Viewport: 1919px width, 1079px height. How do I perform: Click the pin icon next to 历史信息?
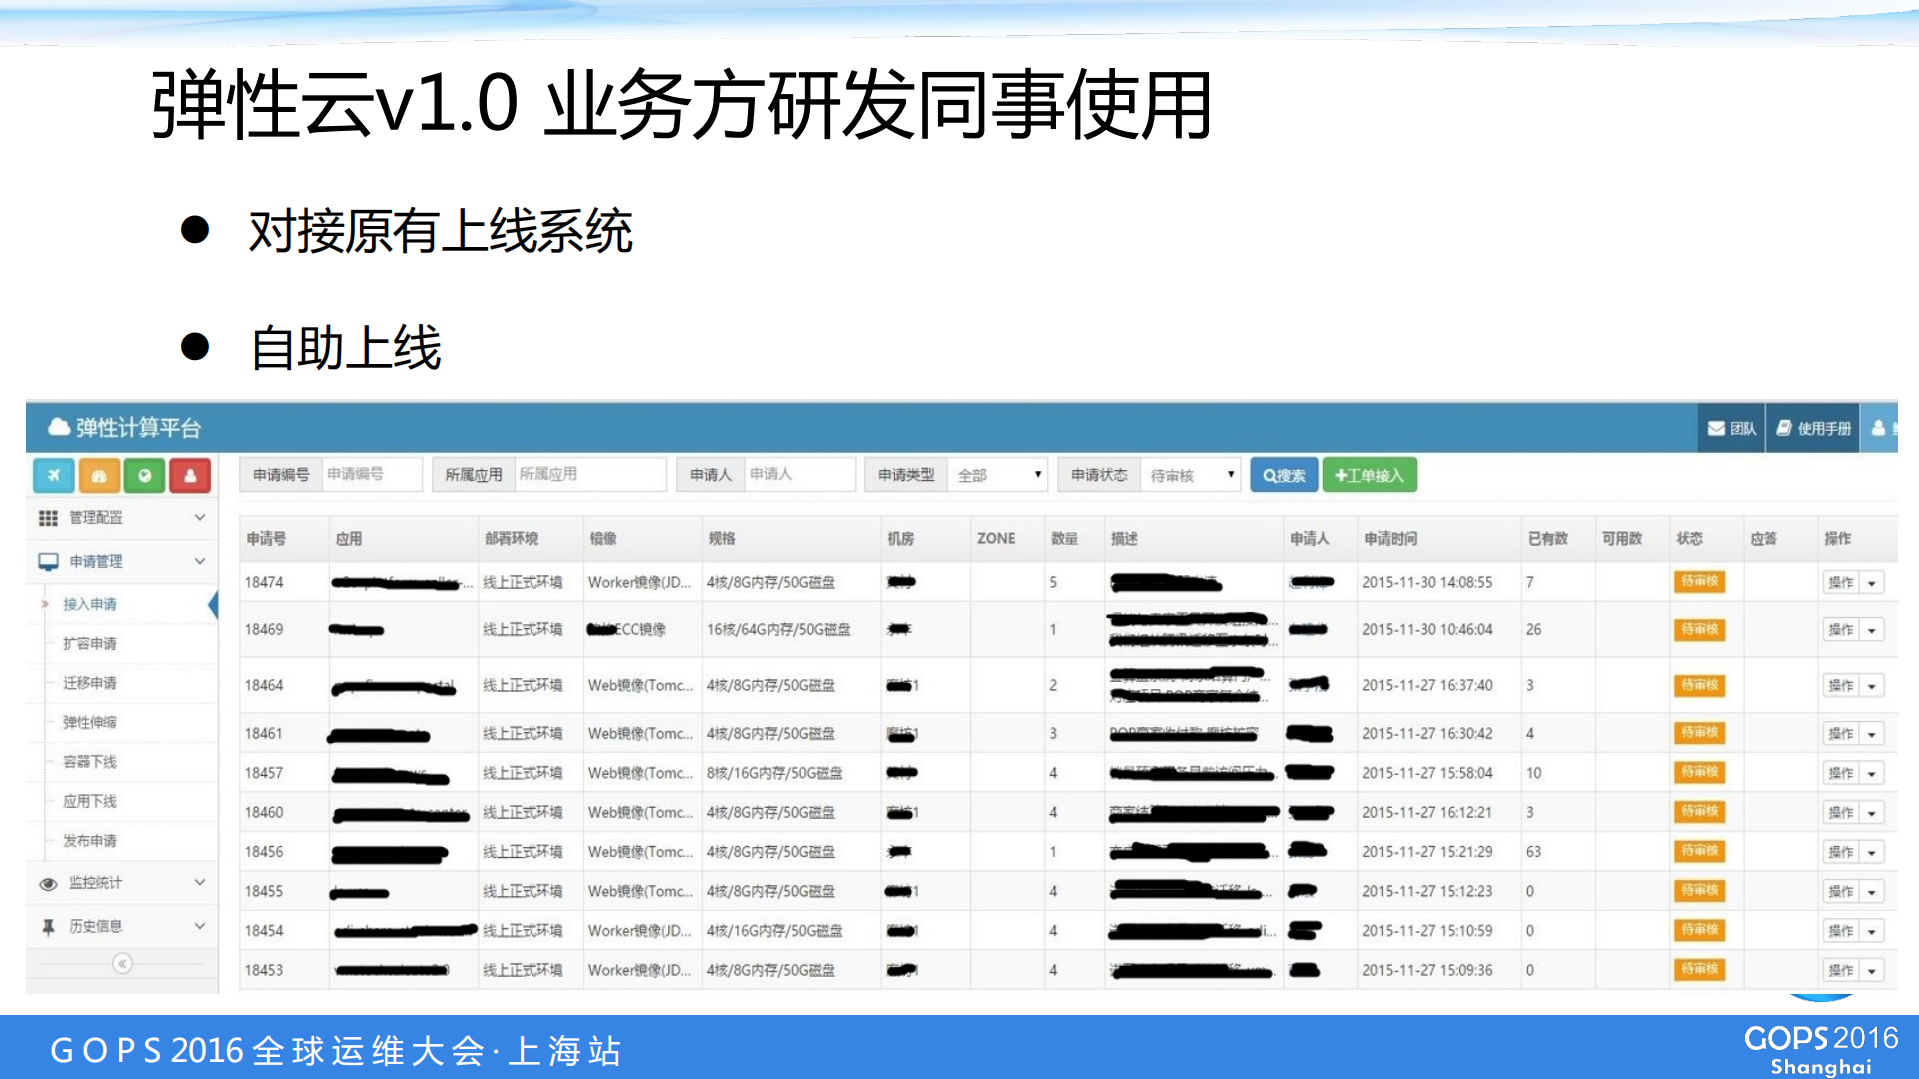click(x=46, y=926)
